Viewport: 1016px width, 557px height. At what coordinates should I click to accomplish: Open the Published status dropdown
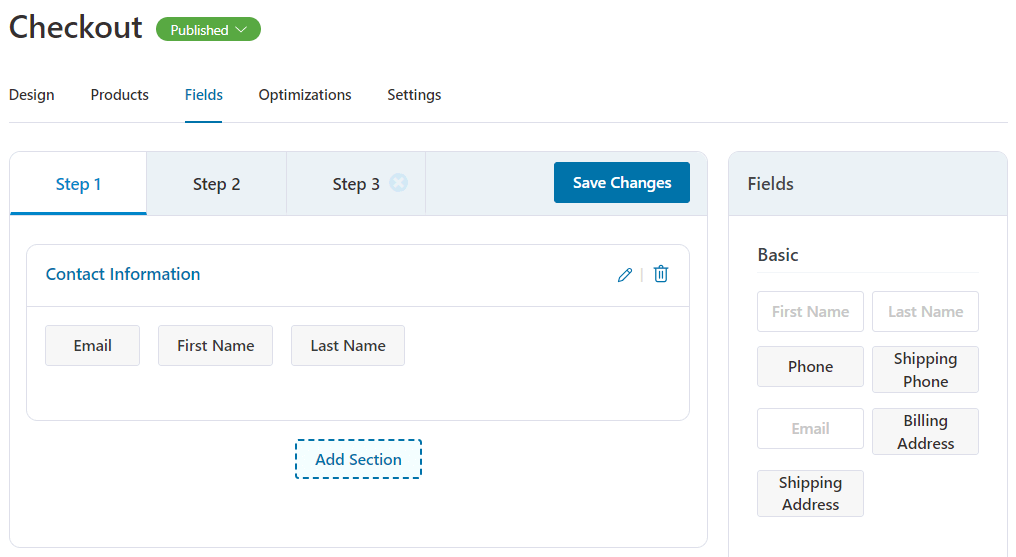tap(209, 30)
